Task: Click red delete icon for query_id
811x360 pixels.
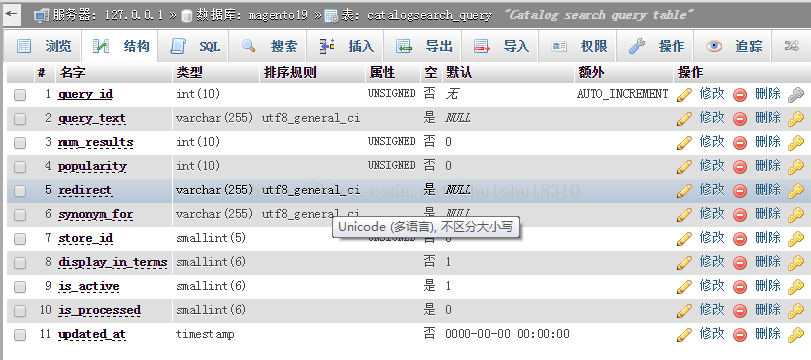Action: (740, 95)
